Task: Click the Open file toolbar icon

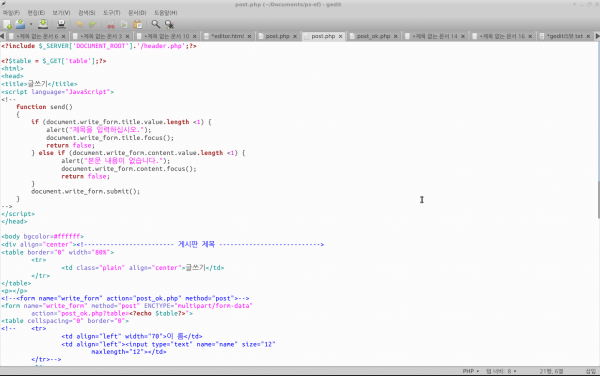Action: click(x=20, y=24)
